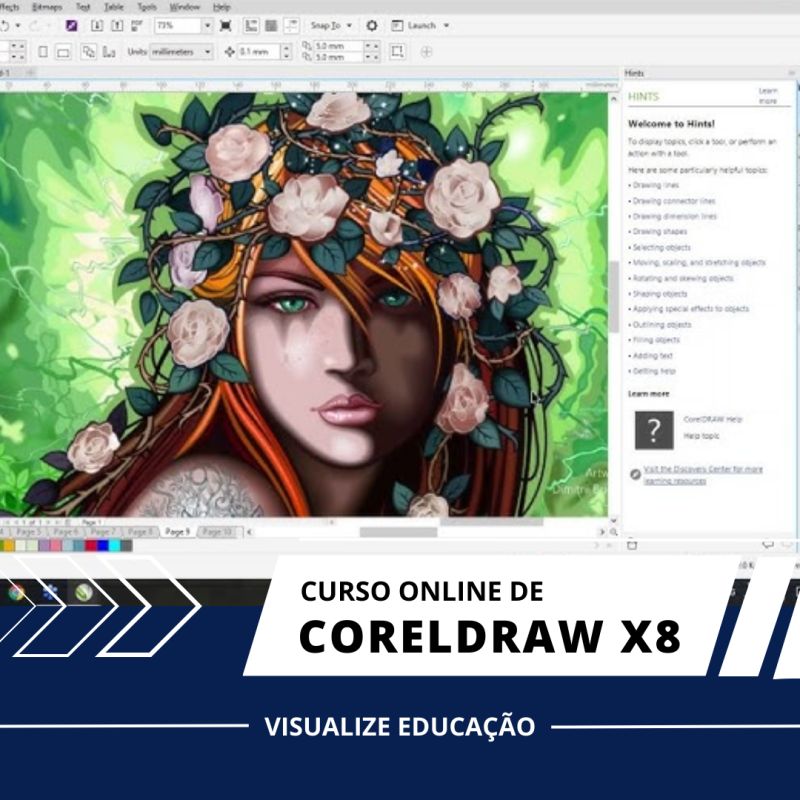Viewport: 800px width, 800px height.
Task: Select the blue color swatch in palette
Action: click(x=103, y=545)
